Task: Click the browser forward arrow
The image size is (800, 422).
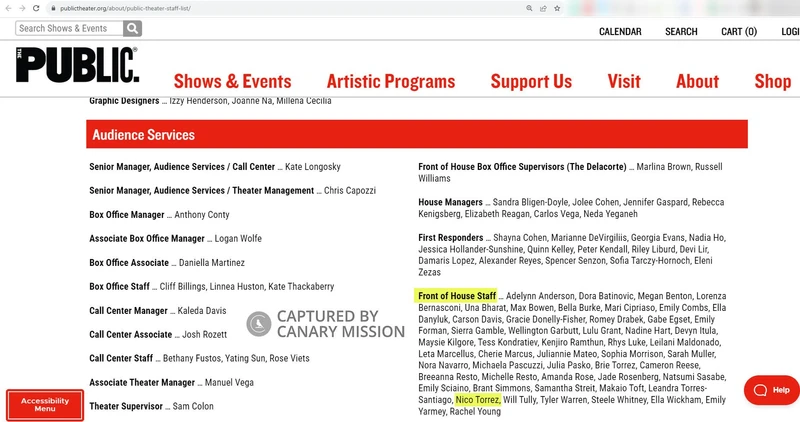Action: click(23, 8)
